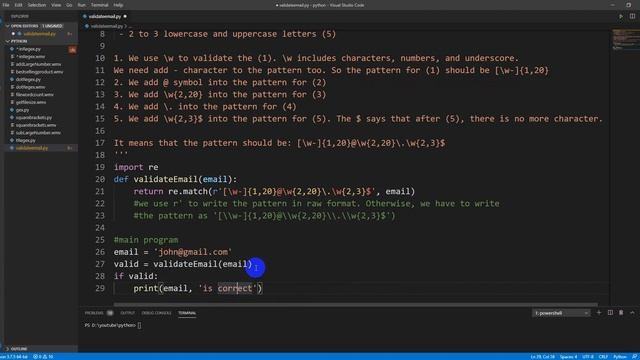Switch to the Output panel tab
The height and width of the screenshot is (360, 640).
[127, 313]
